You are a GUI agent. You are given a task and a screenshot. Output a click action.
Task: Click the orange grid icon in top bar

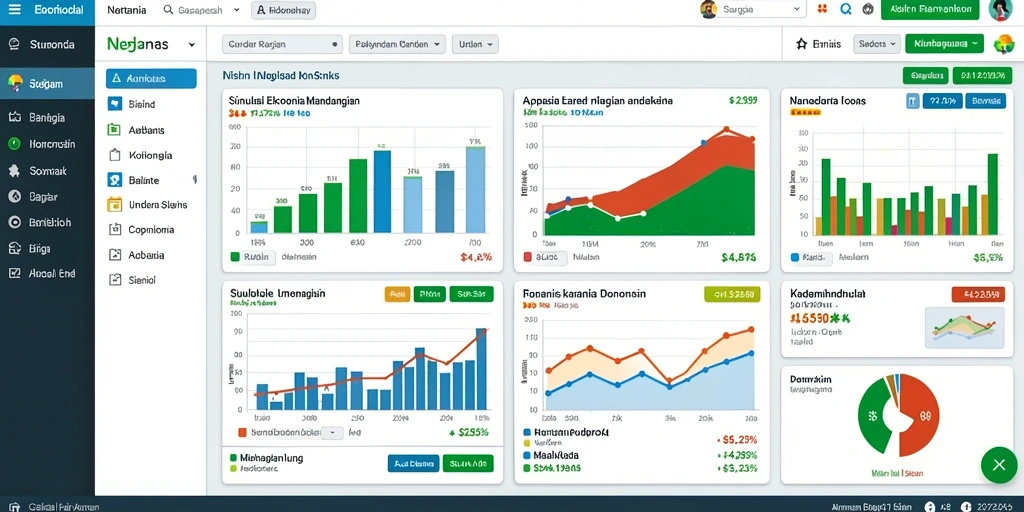click(822, 9)
